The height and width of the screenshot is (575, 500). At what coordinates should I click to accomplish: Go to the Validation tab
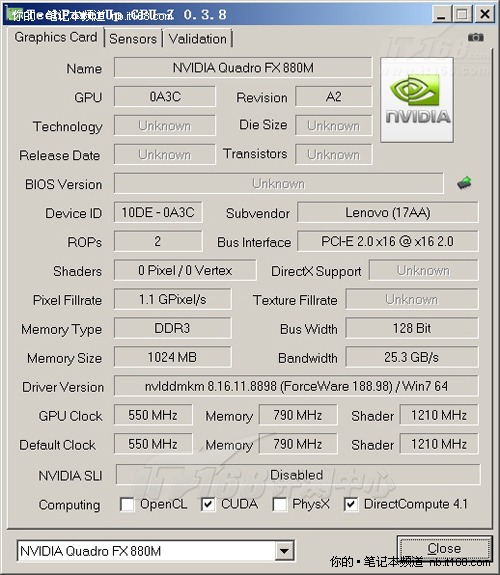point(197,39)
